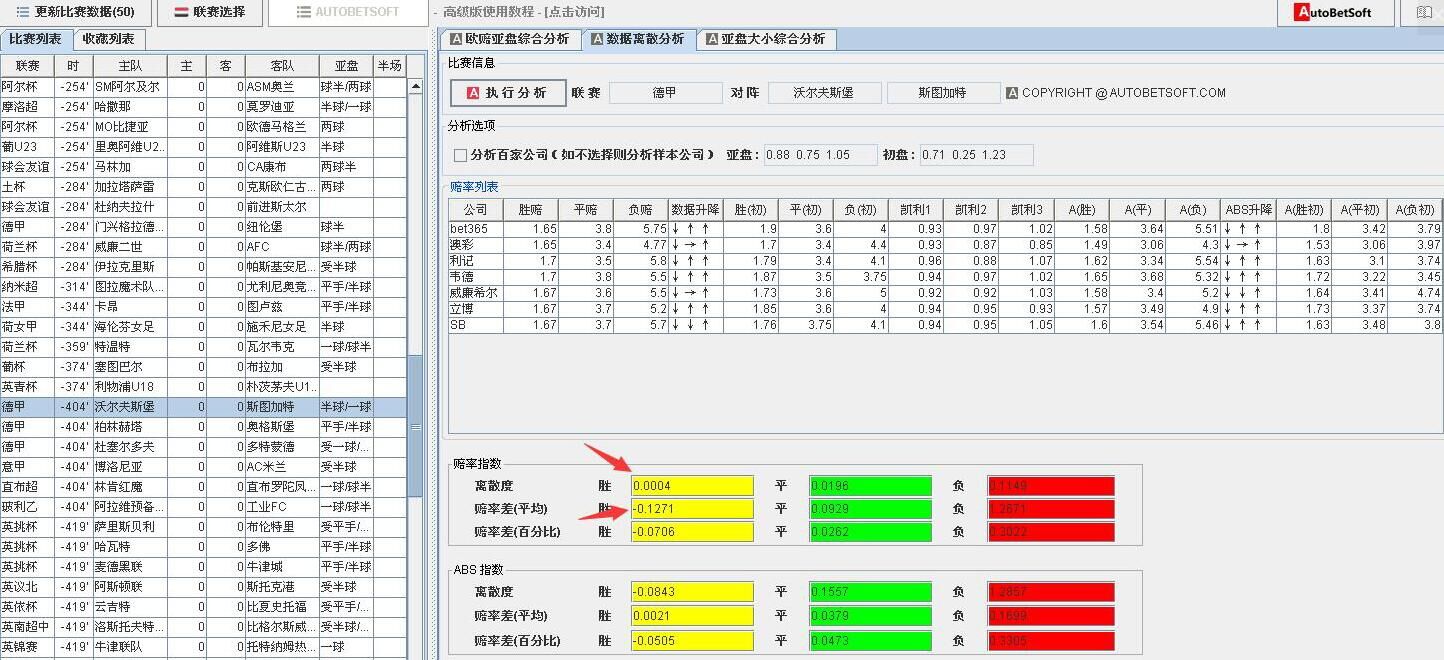Sort by 胜赔 column header

[531, 210]
